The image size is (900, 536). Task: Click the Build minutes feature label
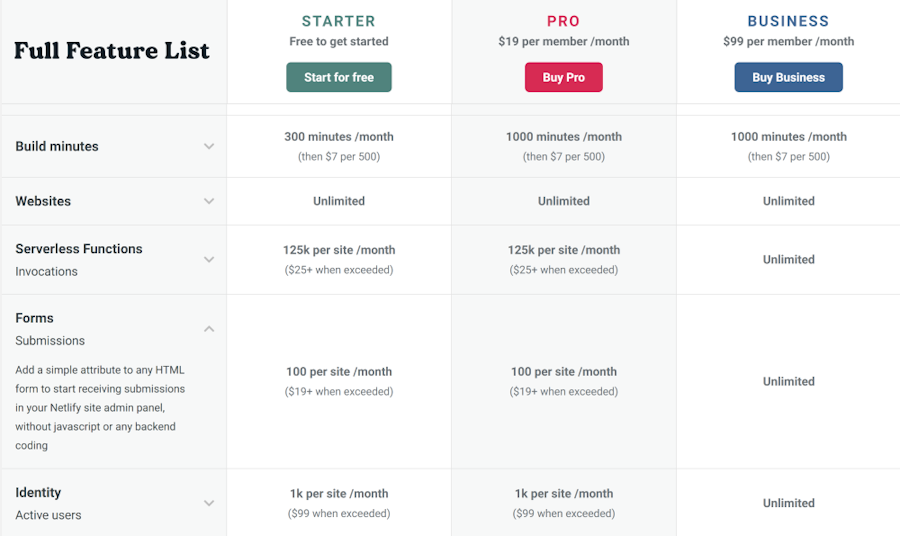point(57,146)
